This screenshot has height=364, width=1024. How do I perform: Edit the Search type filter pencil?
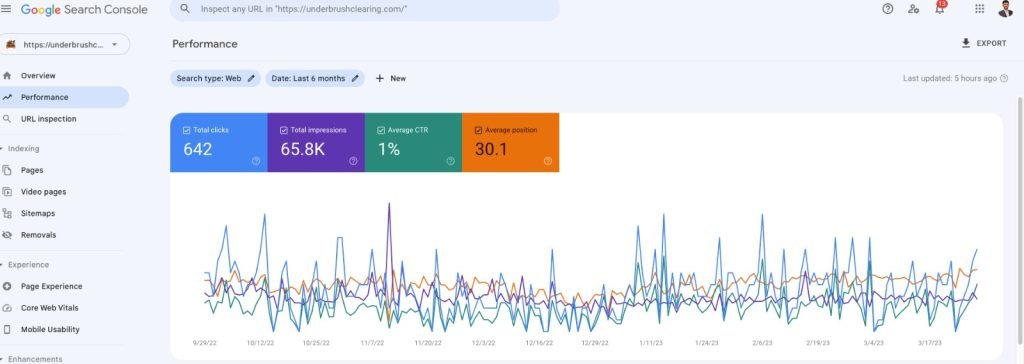click(251, 78)
